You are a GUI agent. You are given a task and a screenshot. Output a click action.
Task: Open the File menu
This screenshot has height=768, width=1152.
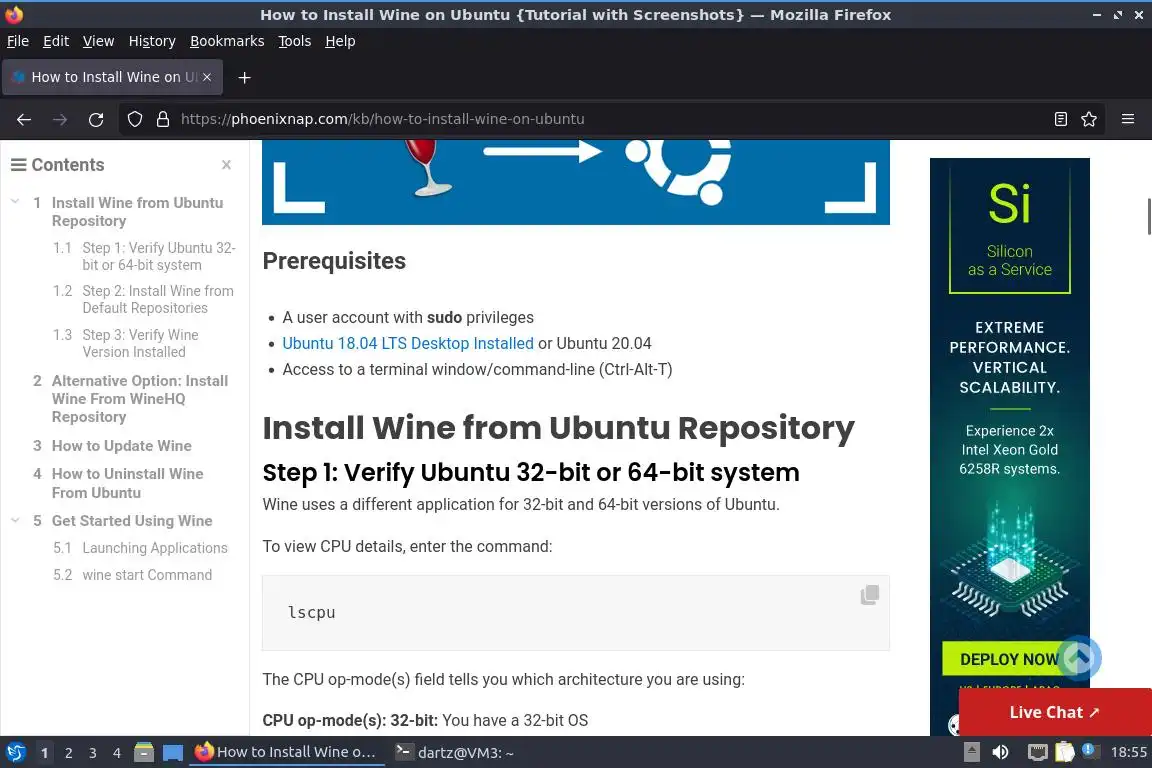[x=18, y=41]
